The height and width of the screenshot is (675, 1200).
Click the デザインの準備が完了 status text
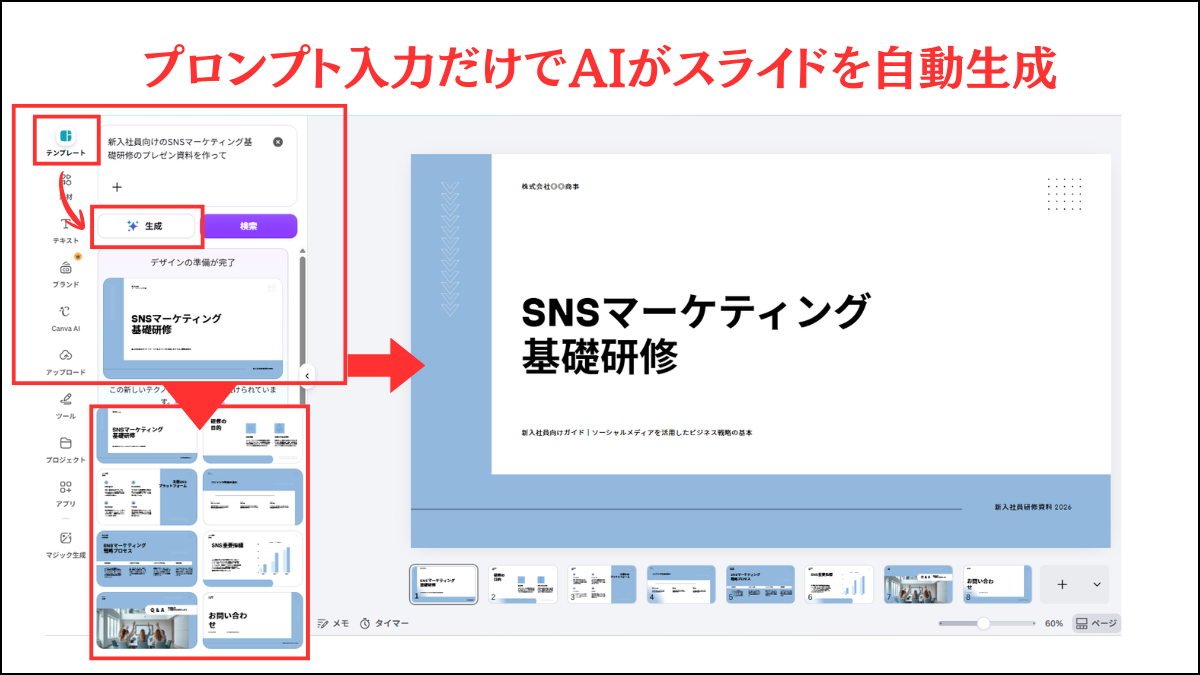[x=193, y=262]
